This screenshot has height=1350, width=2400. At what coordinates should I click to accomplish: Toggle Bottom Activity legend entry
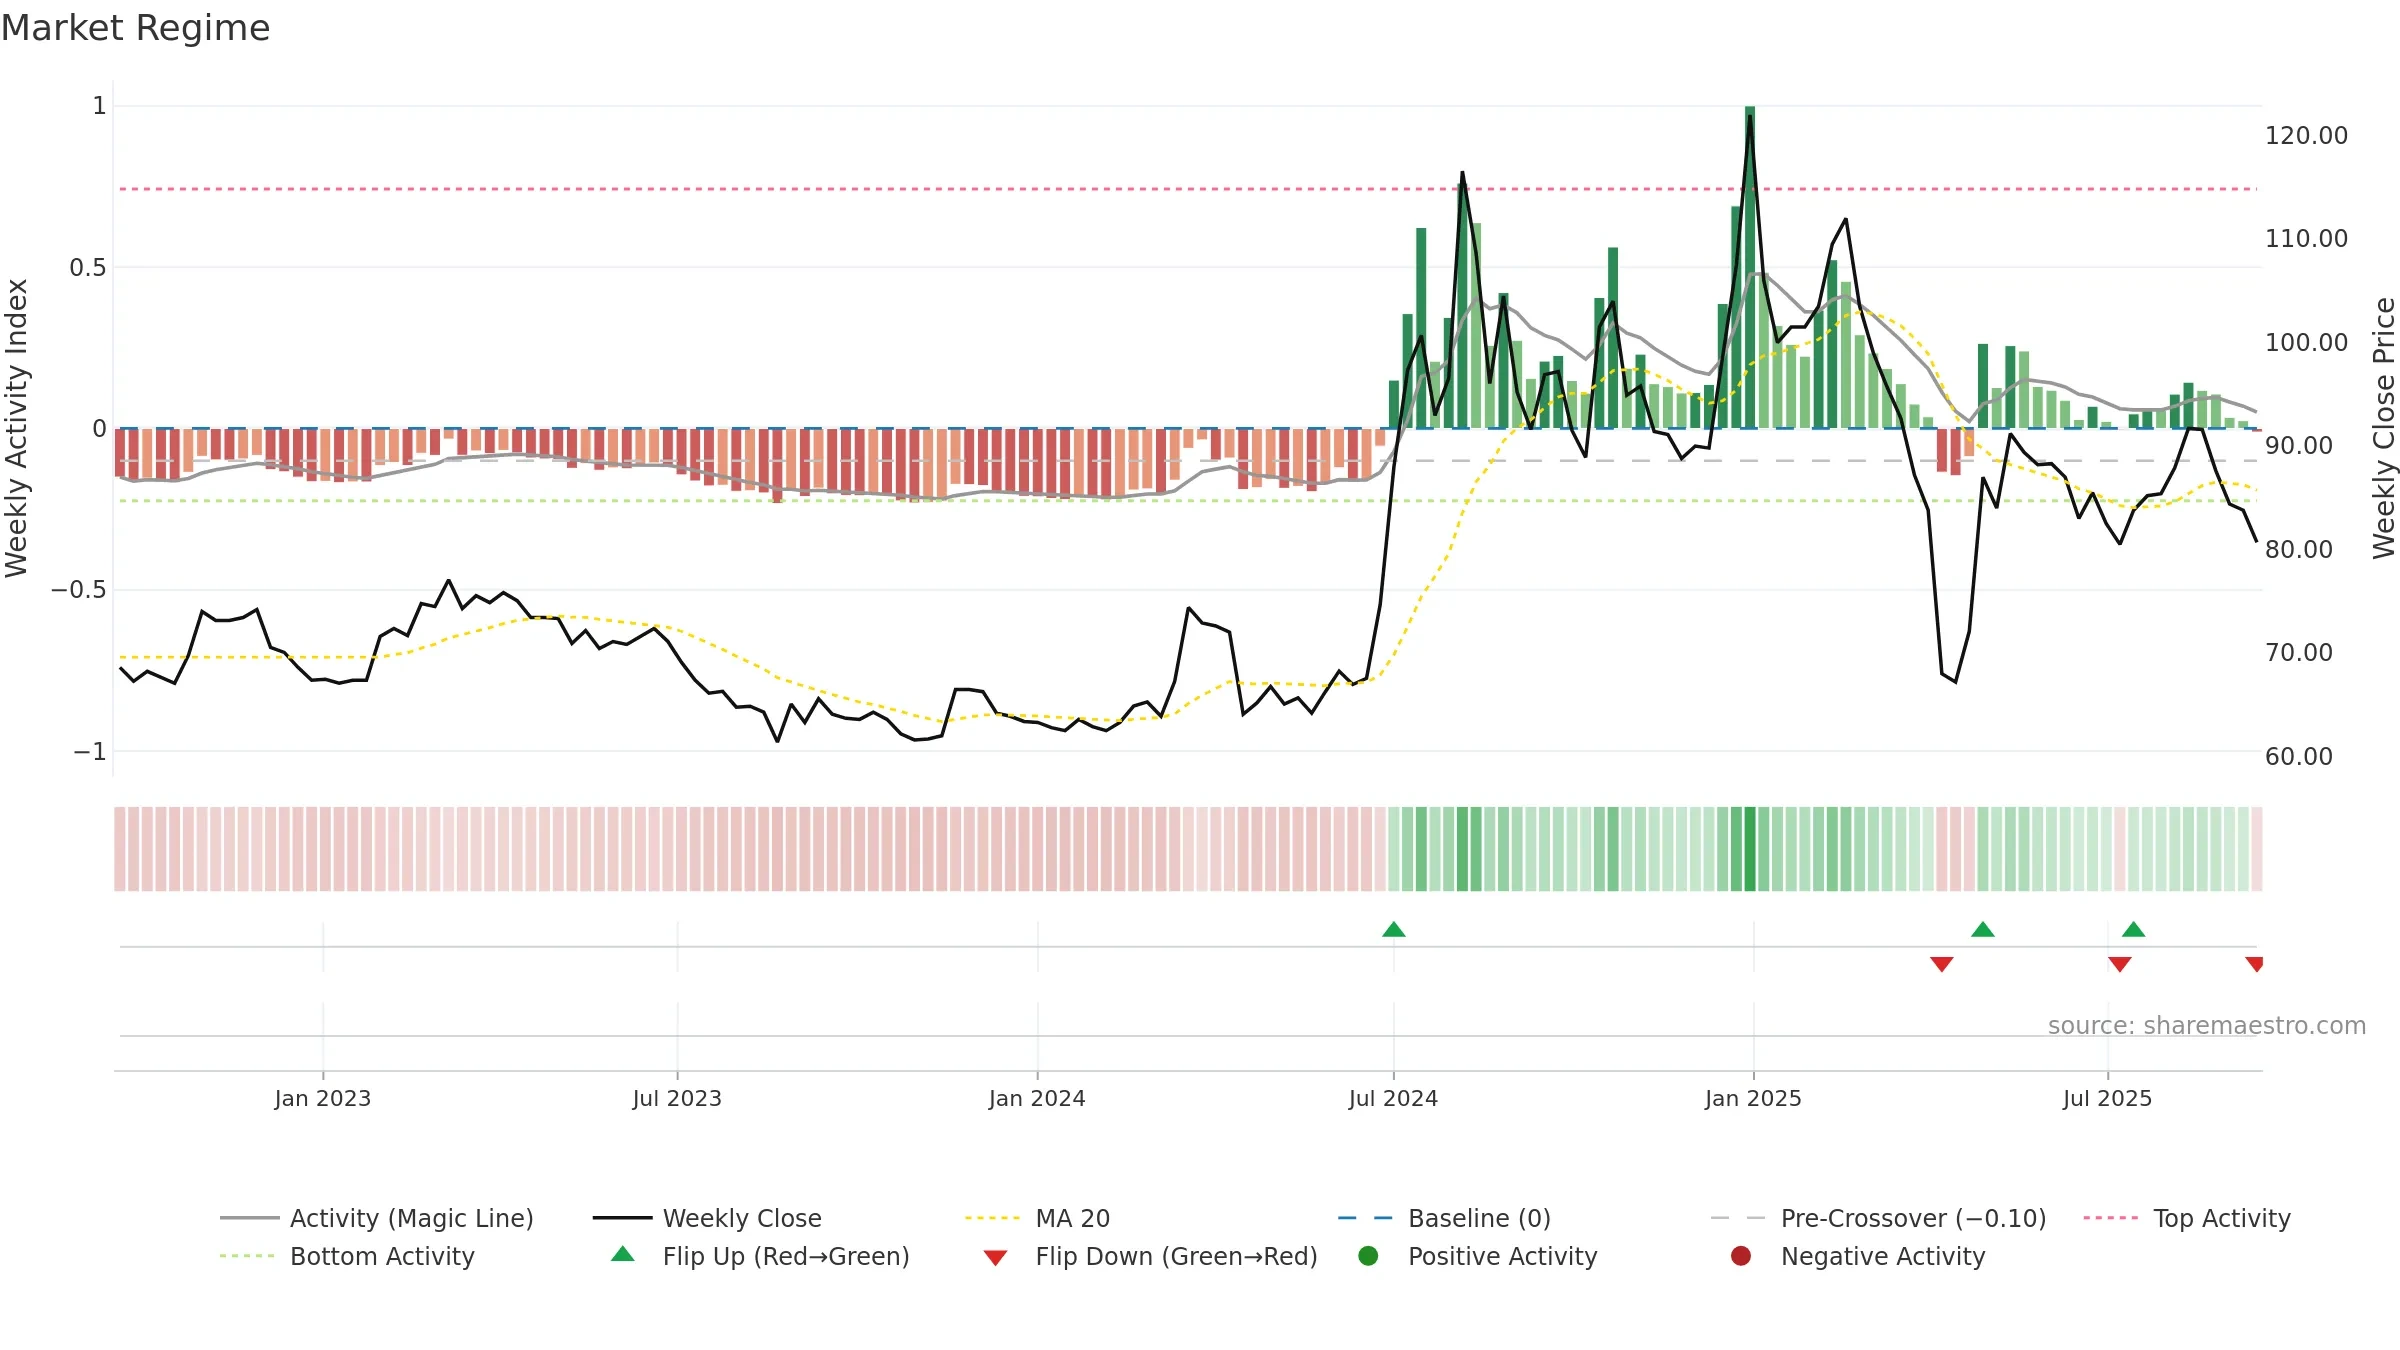[x=347, y=1256]
